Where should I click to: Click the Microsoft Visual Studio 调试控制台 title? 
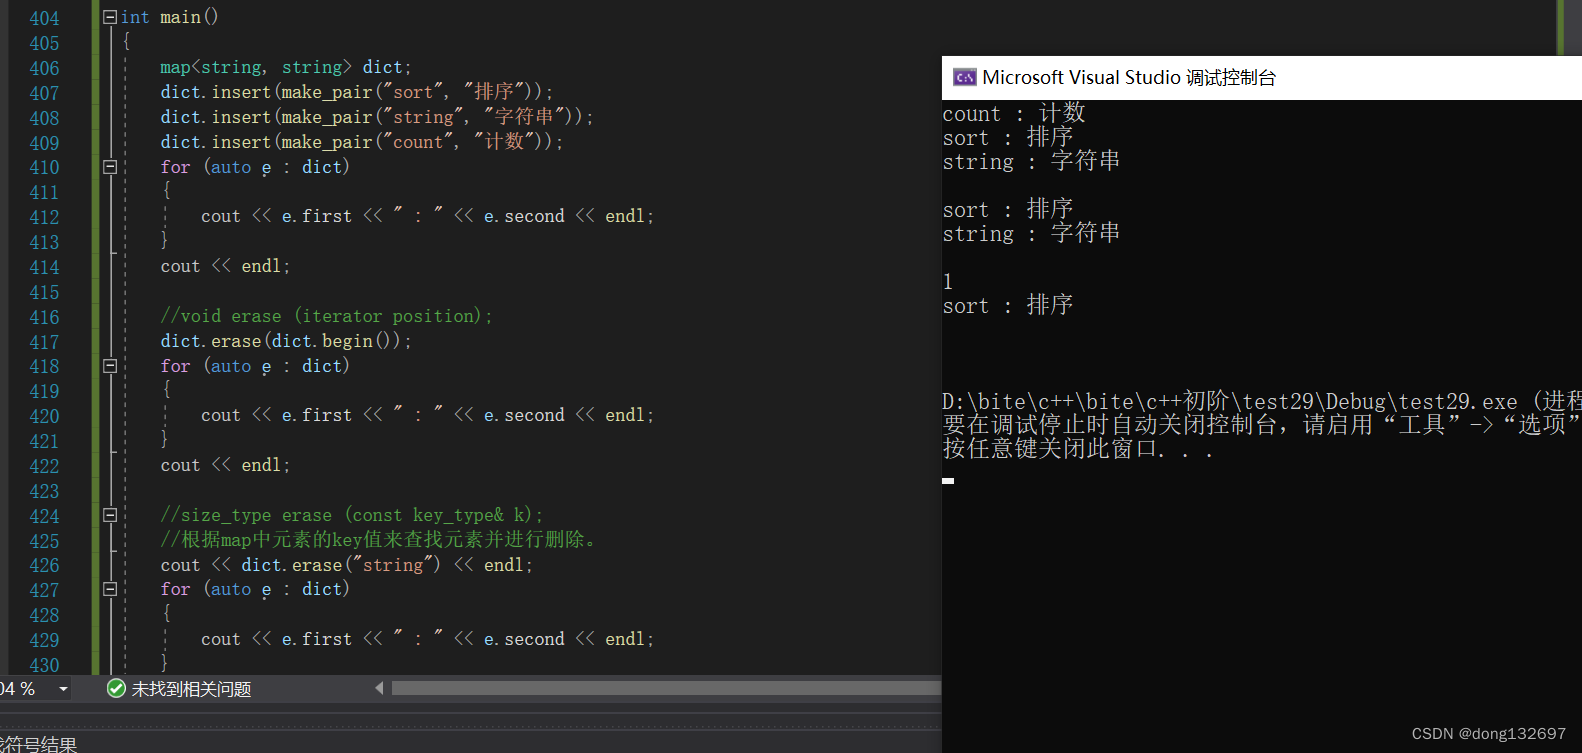coord(1129,77)
